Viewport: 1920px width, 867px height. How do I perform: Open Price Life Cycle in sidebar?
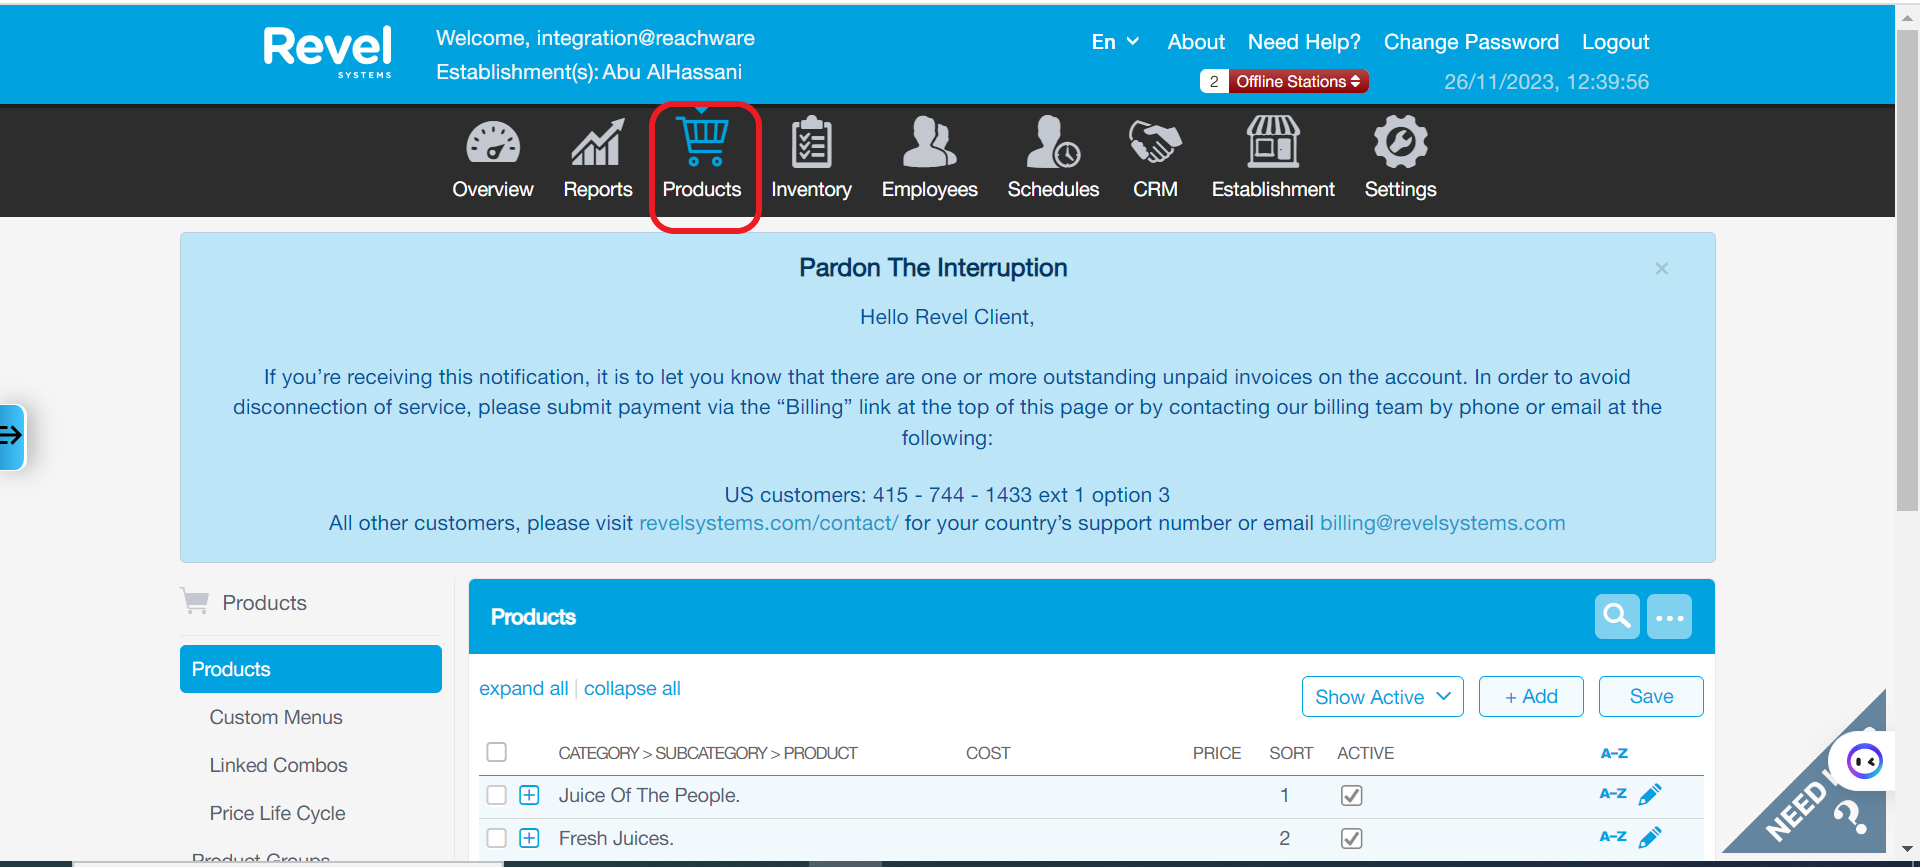[277, 813]
